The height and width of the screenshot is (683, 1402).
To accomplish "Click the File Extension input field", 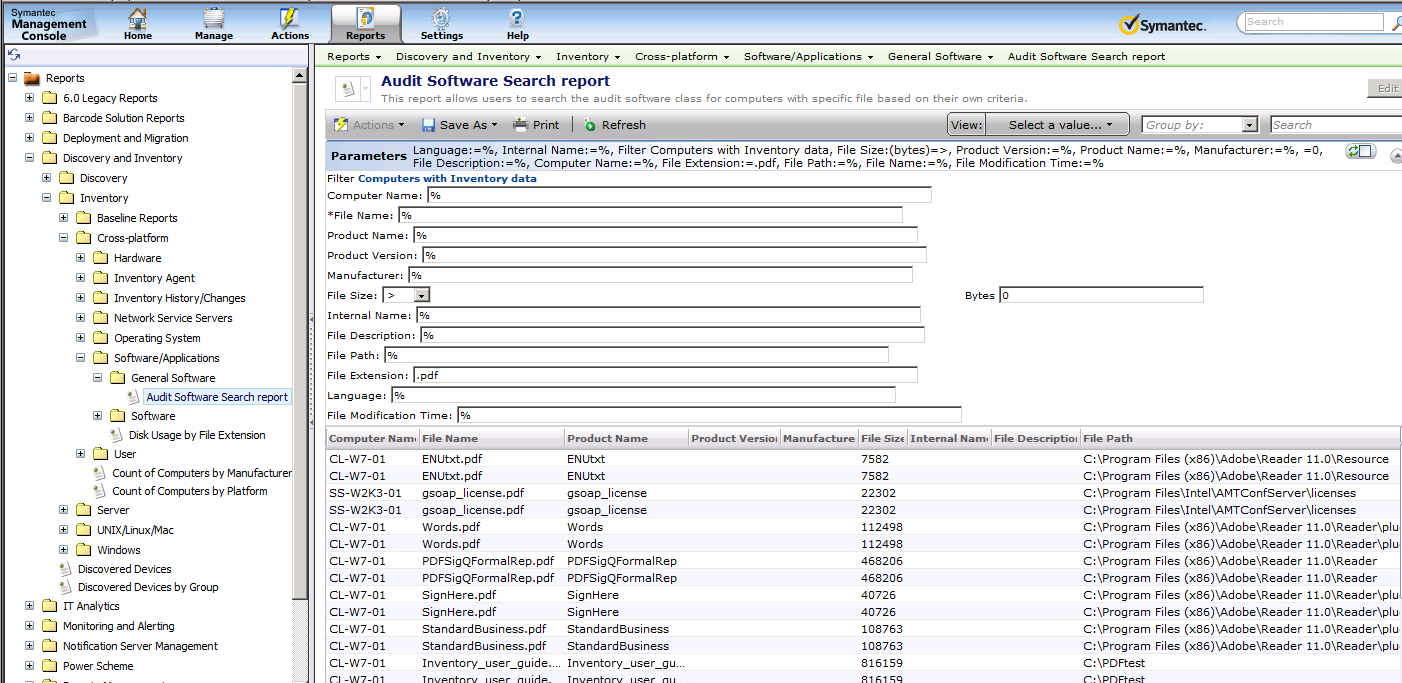I will [665, 375].
